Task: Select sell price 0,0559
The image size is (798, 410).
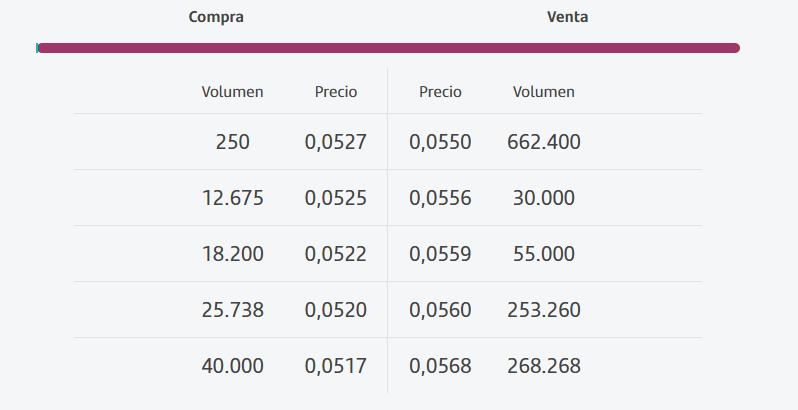Action: (x=440, y=254)
